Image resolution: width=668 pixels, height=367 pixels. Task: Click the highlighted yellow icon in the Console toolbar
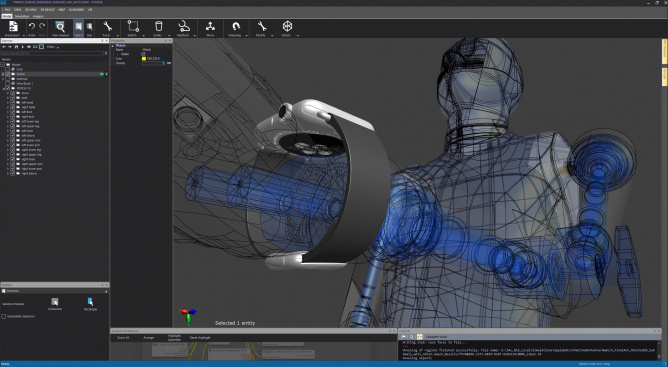pyautogui.click(x=419, y=337)
